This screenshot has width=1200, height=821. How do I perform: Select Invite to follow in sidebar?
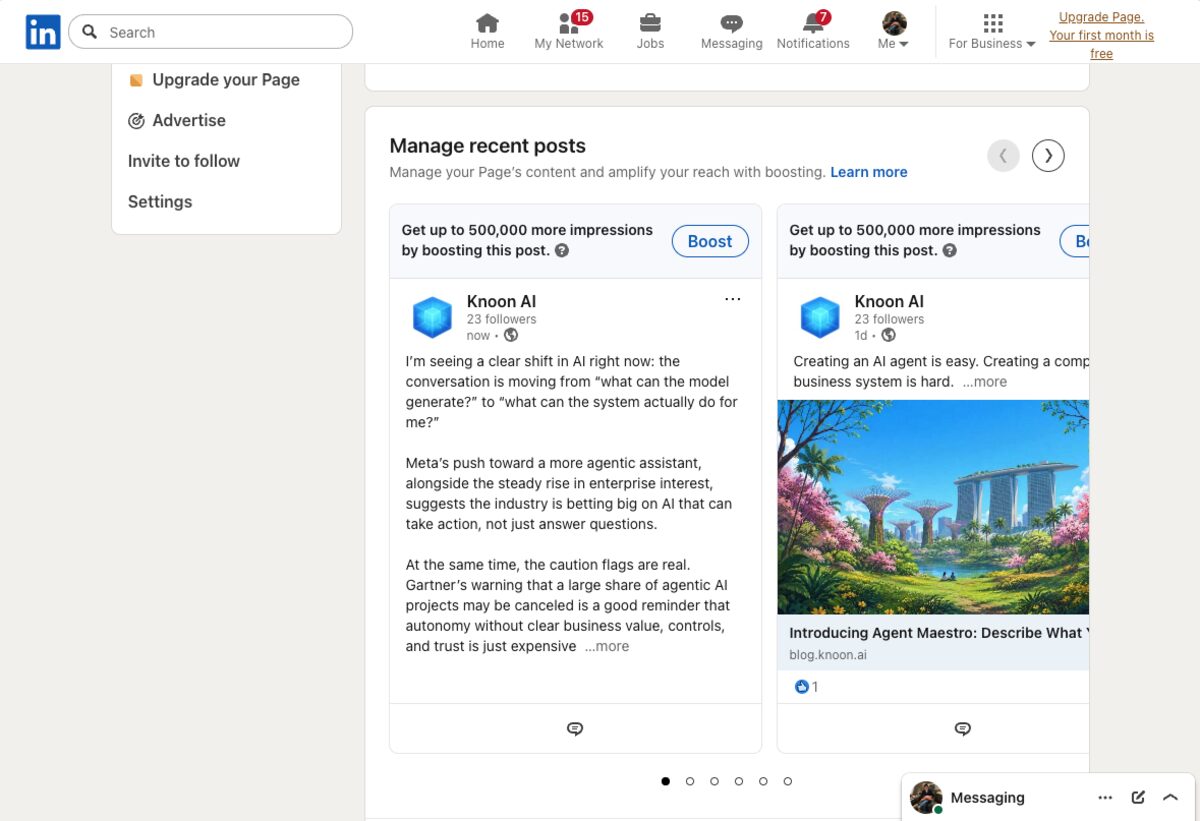(x=184, y=161)
